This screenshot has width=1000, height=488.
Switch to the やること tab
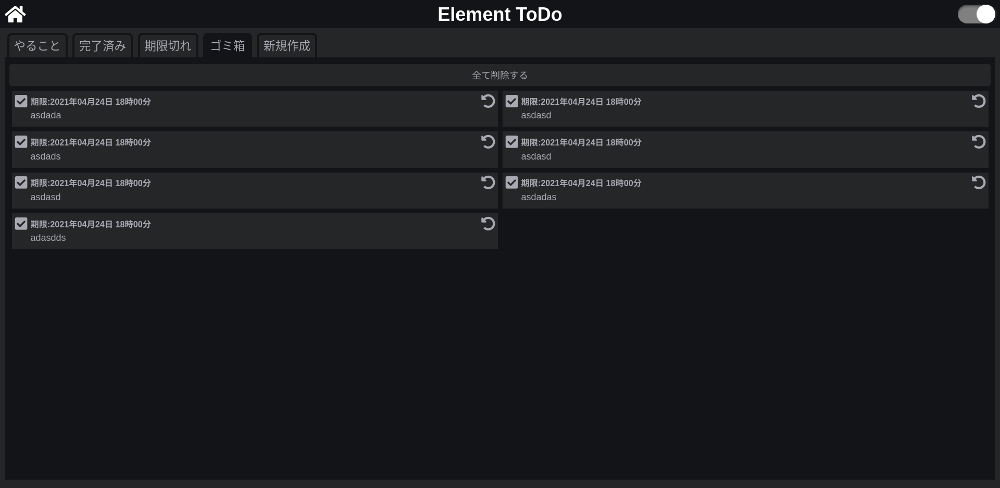[37, 46]
